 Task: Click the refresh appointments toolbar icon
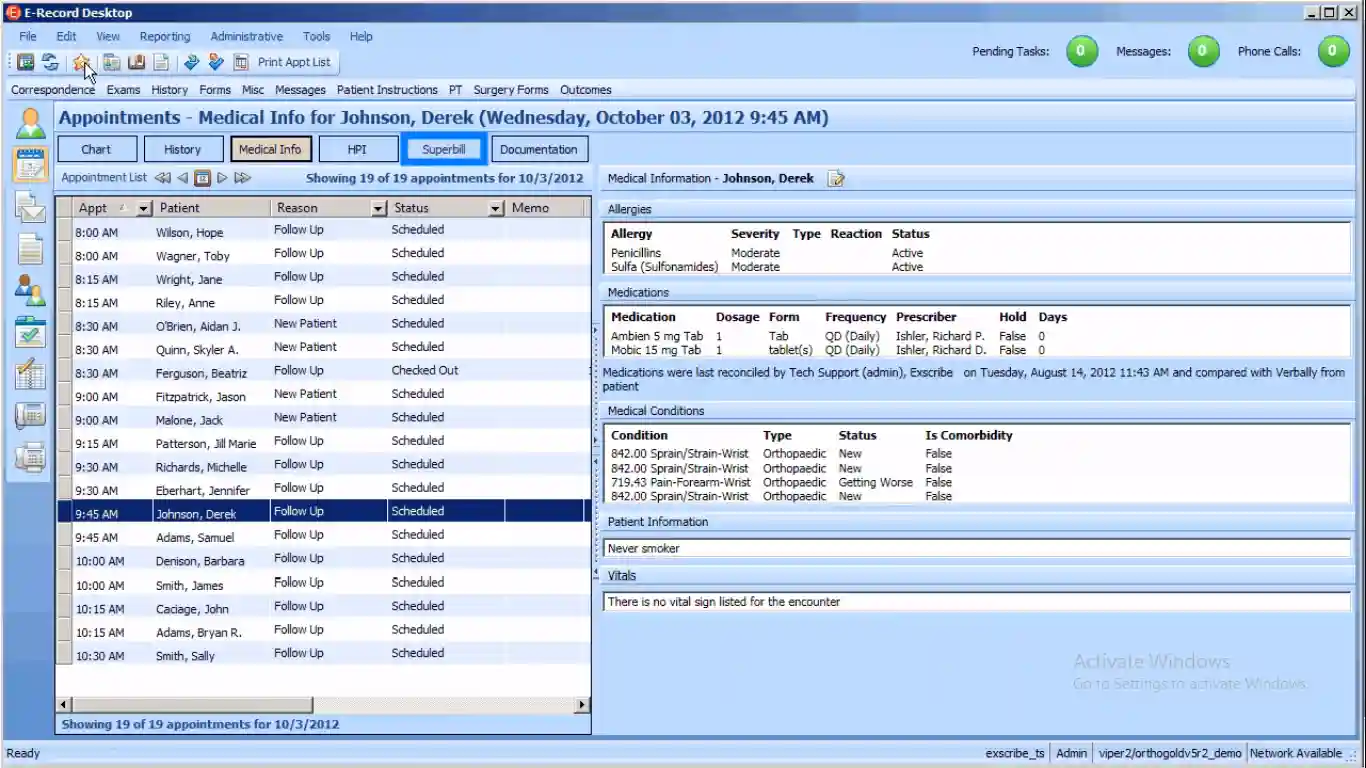coord(51,62)
